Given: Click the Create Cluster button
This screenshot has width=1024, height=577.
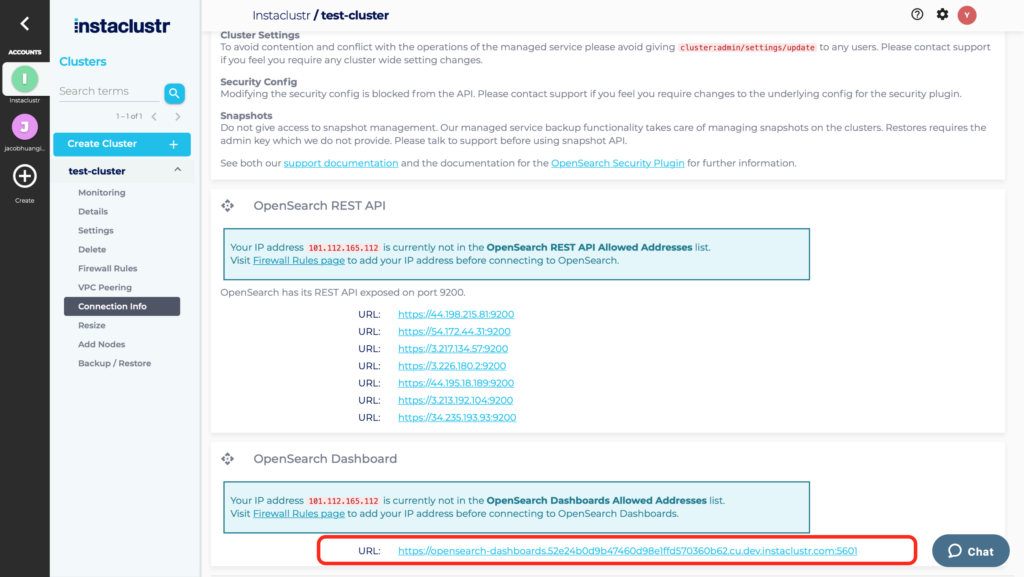Looking at the screenshot, I should tap(121, 144).
